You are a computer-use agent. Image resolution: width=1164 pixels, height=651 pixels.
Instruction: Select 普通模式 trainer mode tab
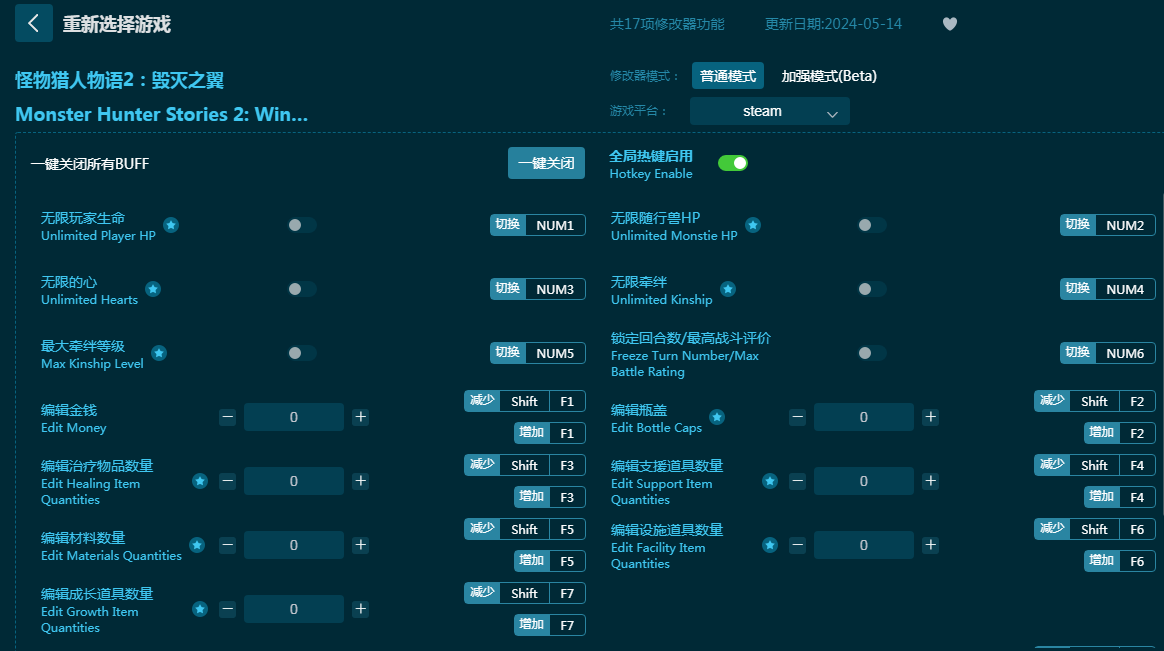point(728,76)
